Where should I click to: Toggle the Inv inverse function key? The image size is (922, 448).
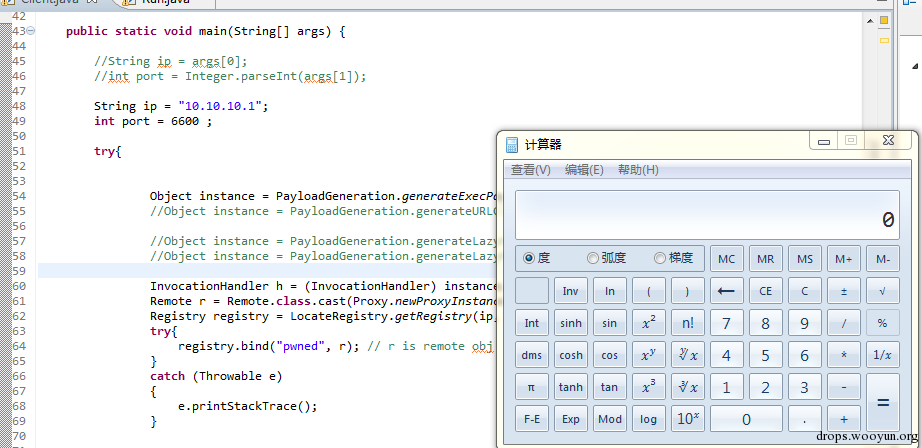coord(570,290)
